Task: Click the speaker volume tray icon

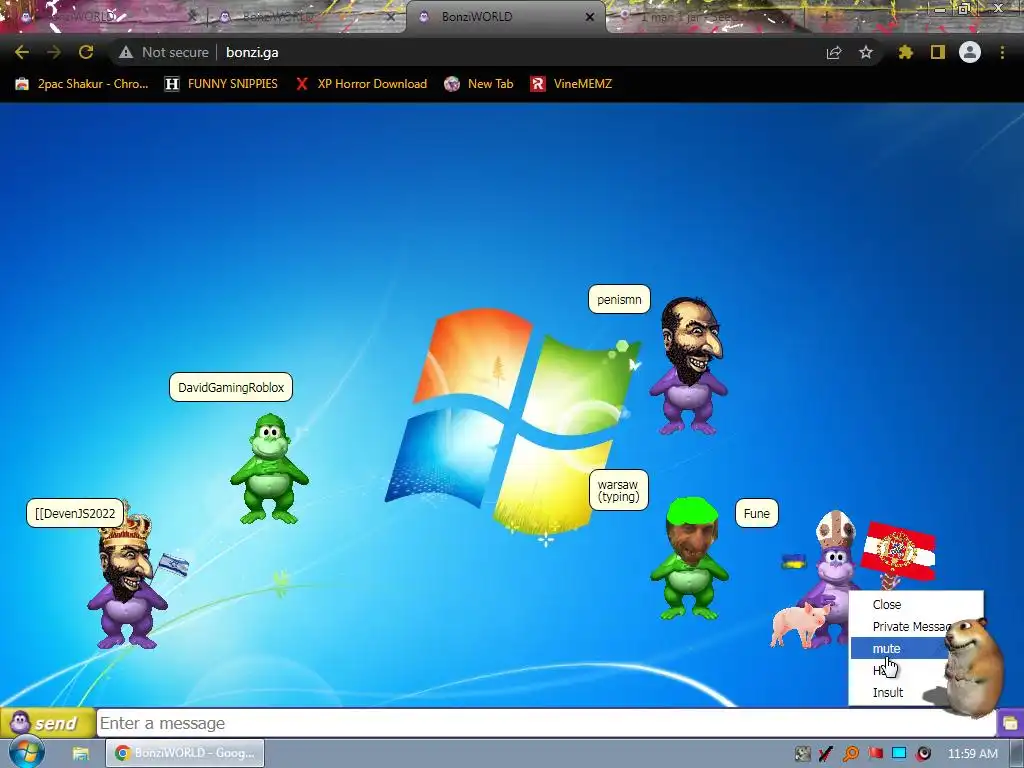Action: coord(923,754)
